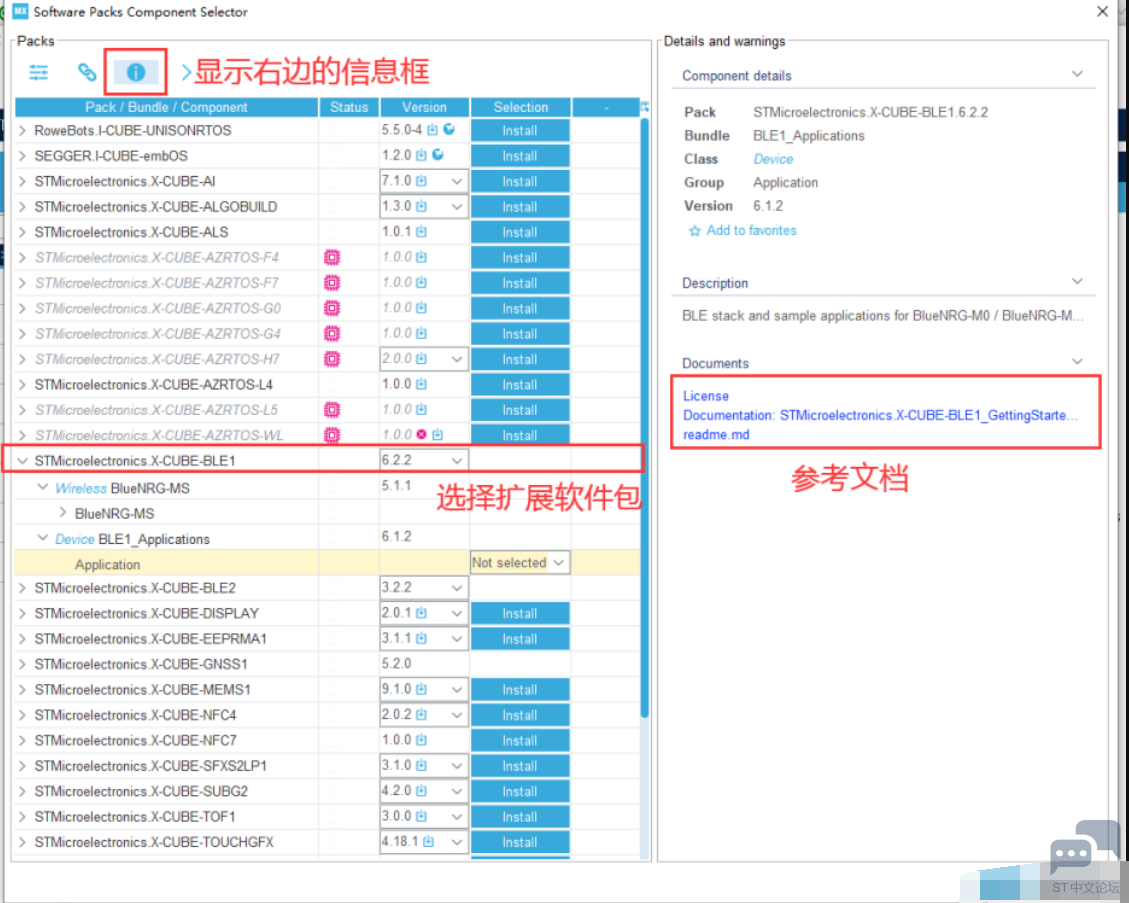This screenshot has height=903, width=1129.
Task: Click the pink chip status icon for X-CUBE-AZRTOS-WL
Action: 332,435
